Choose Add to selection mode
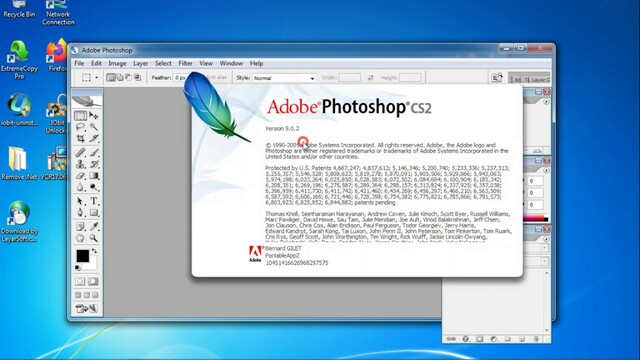640x360 pixels. [120, 78]
